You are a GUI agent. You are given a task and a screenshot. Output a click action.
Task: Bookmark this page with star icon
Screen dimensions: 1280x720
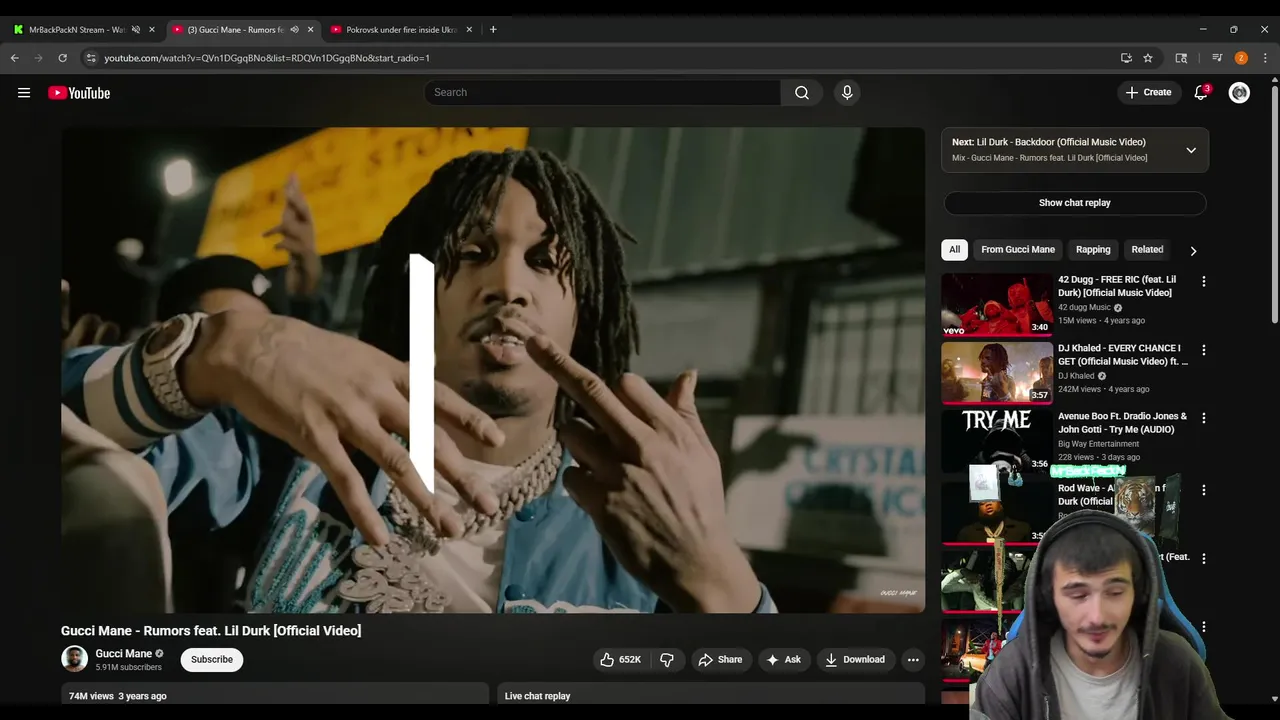(x=1148, y=58)
